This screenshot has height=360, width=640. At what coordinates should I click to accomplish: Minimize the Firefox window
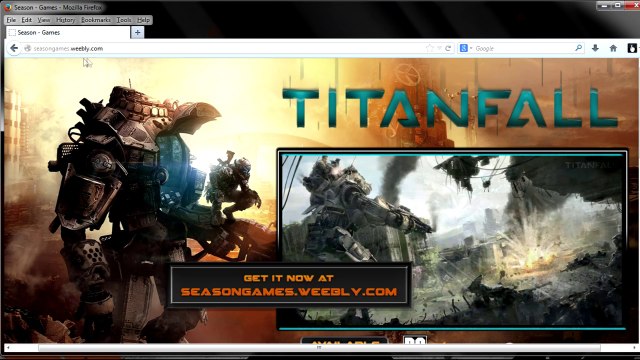pyautogui.click(x=604, y=5)
